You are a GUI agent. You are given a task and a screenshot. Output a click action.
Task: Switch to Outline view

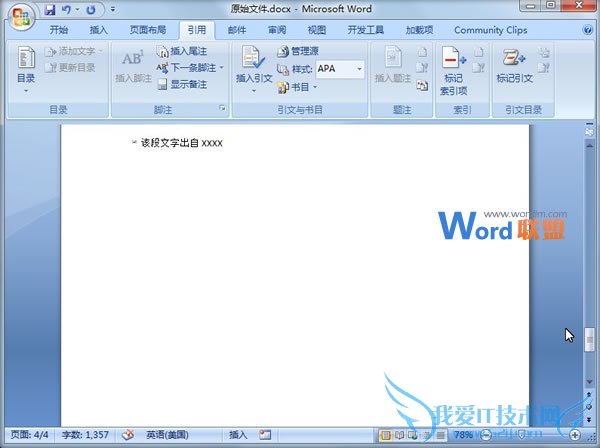(426, 435)
